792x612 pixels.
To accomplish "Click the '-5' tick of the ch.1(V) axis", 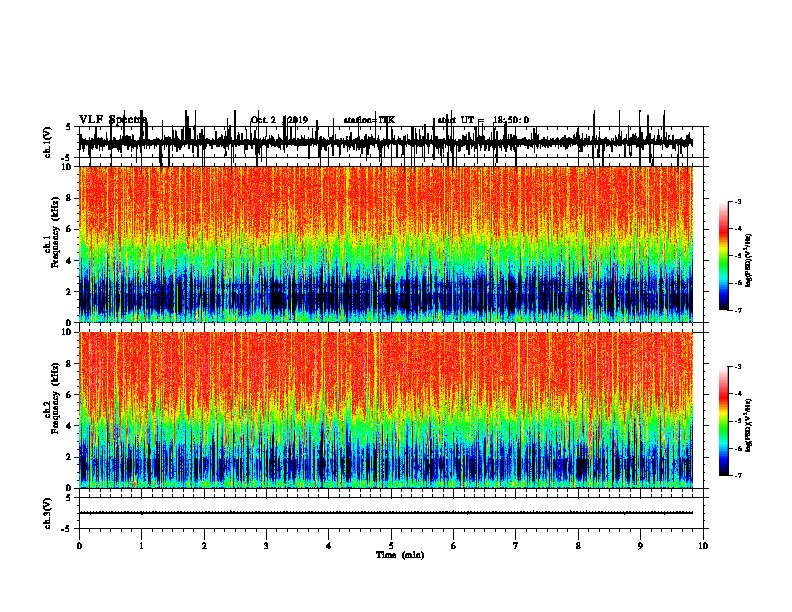I will point(67,158).
